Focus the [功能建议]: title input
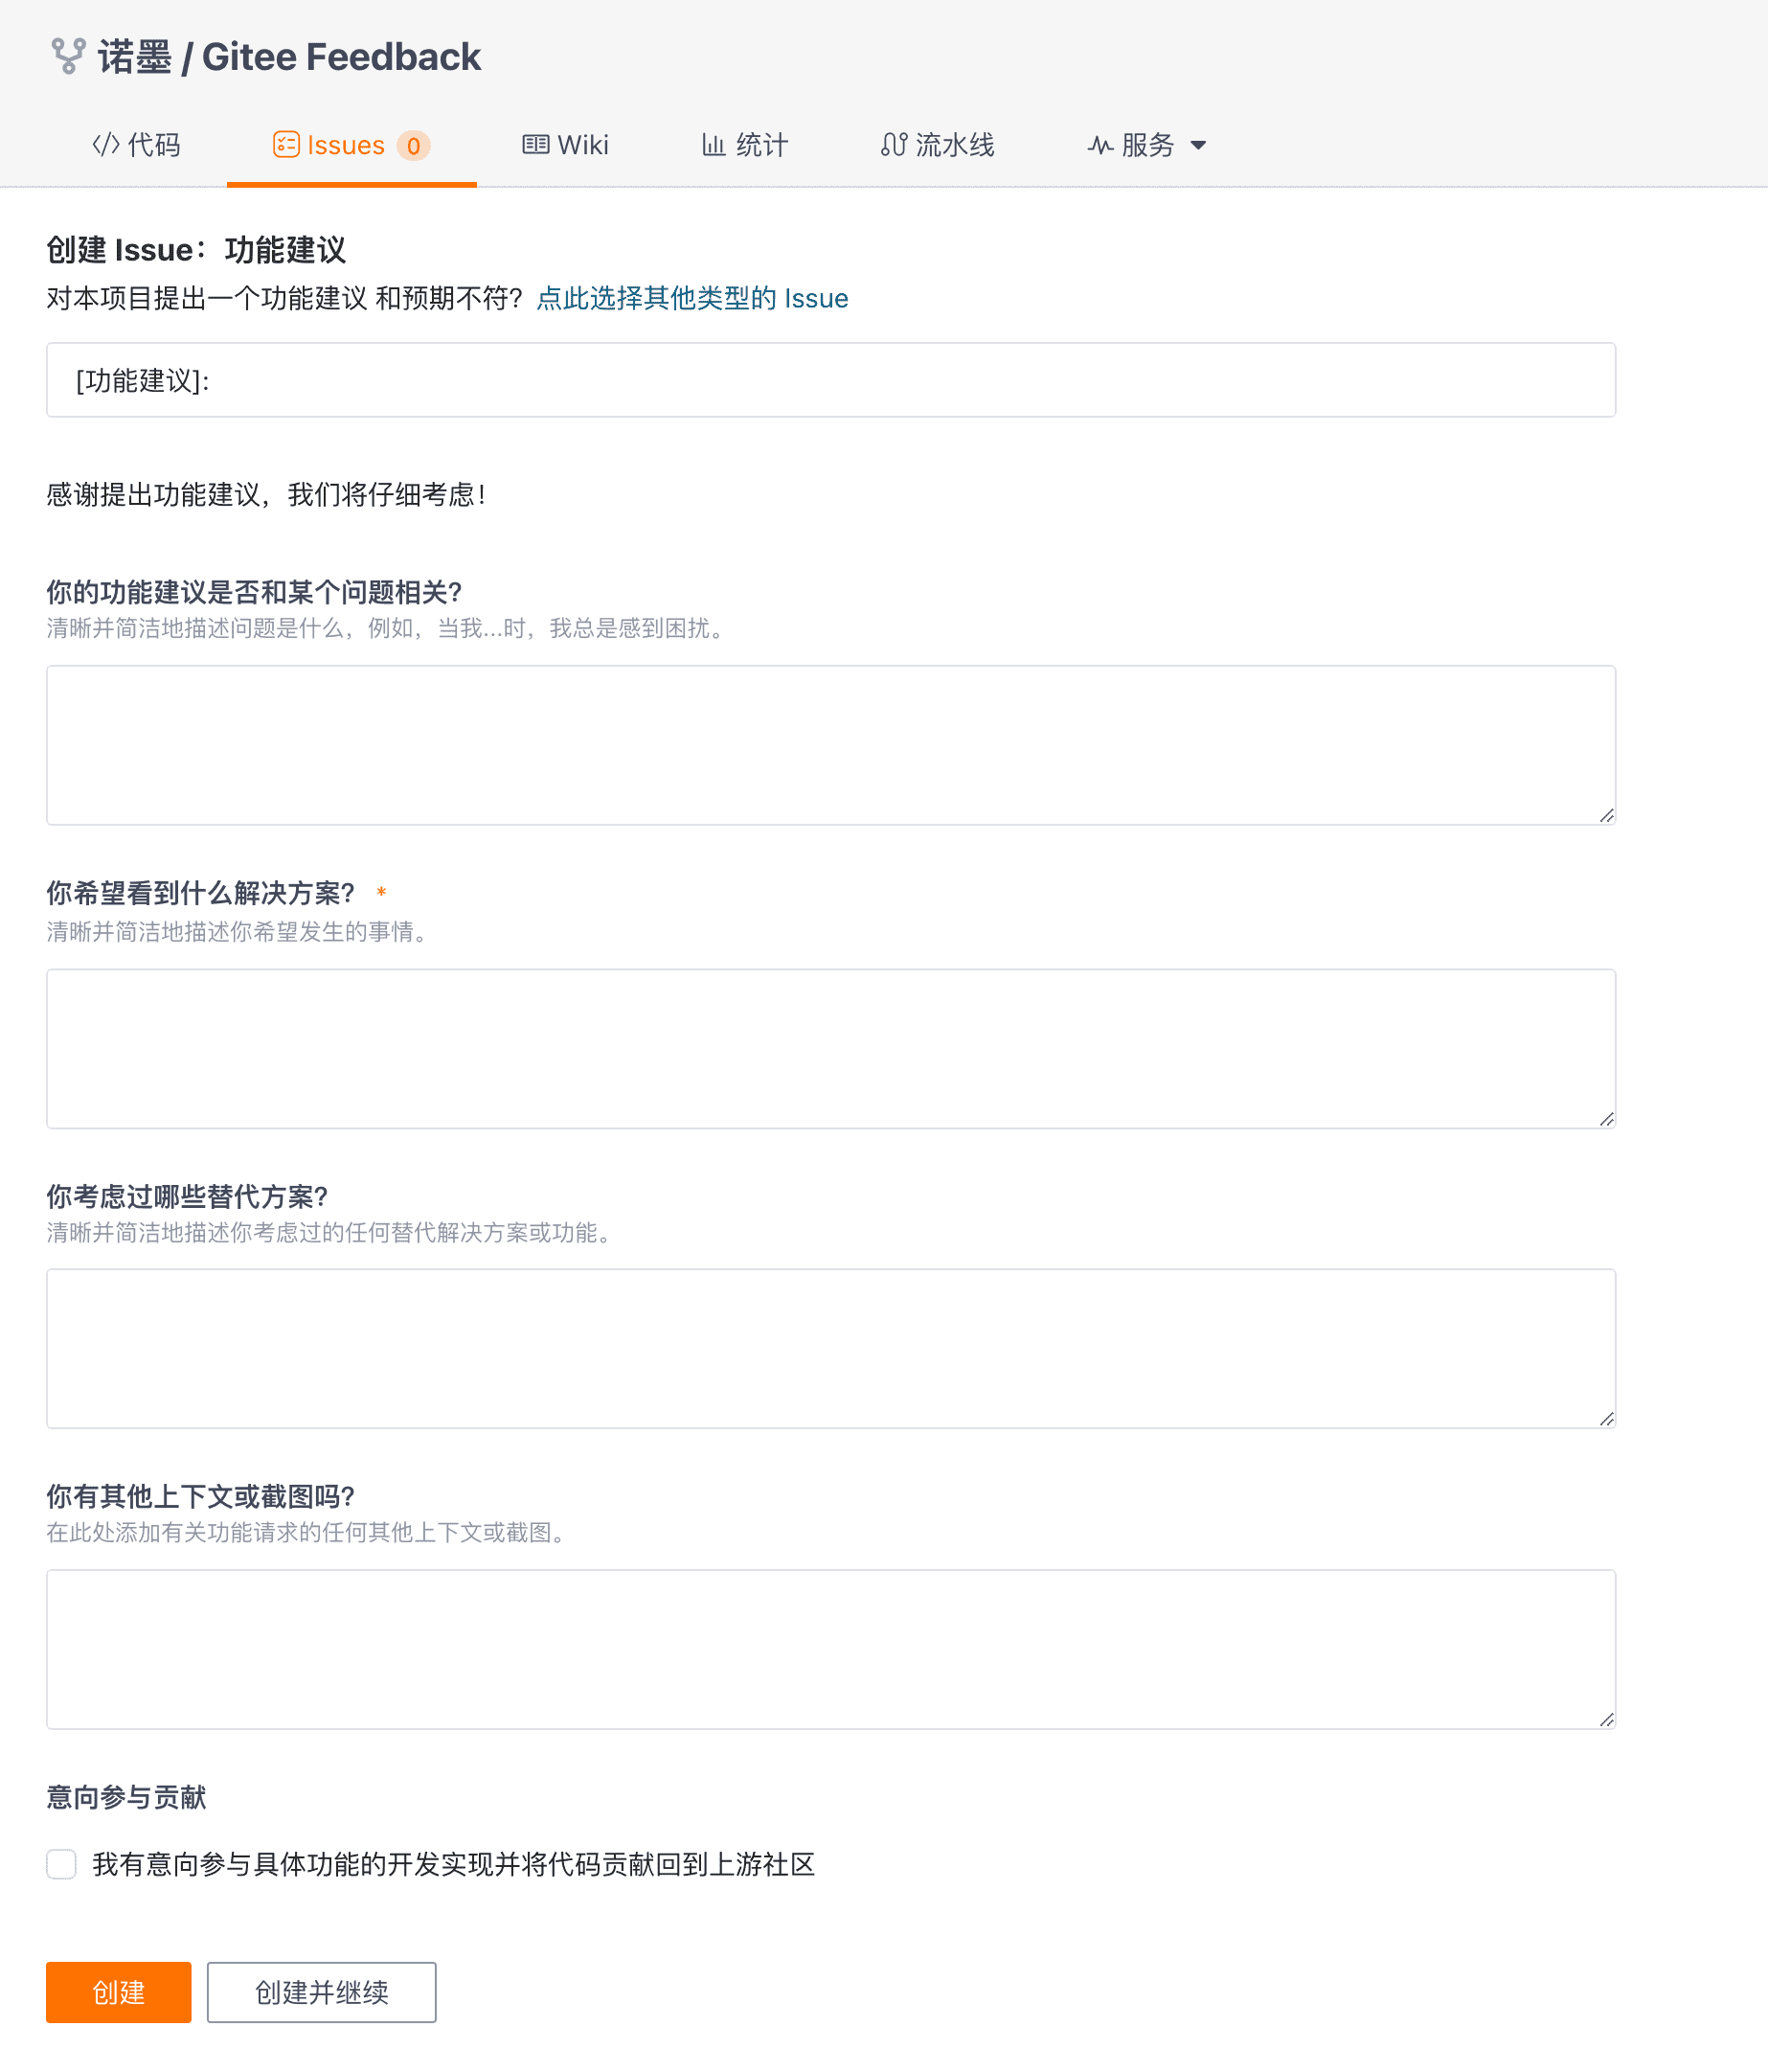This screenshot has height=2072, width=1768. [830, 380]
